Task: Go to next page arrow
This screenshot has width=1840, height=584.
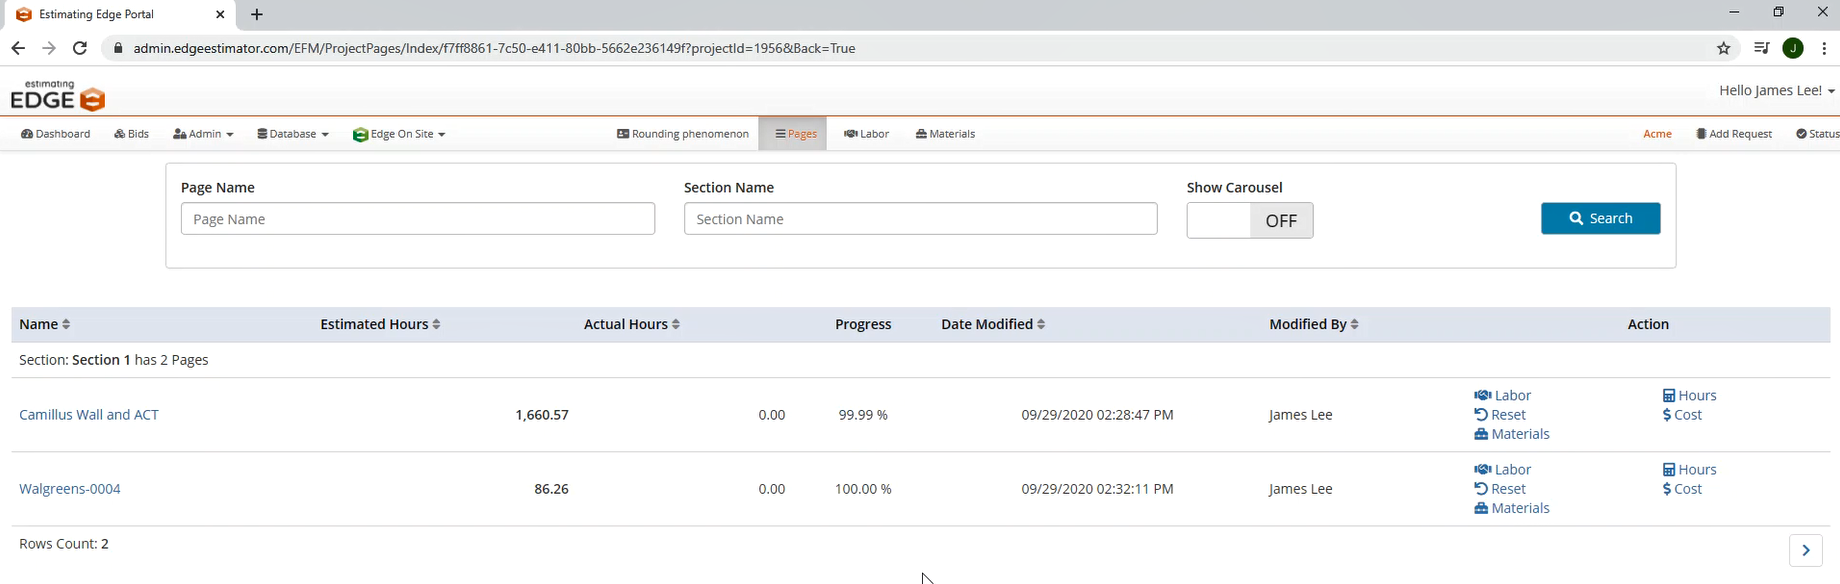Action: [x=1805, y=550]
